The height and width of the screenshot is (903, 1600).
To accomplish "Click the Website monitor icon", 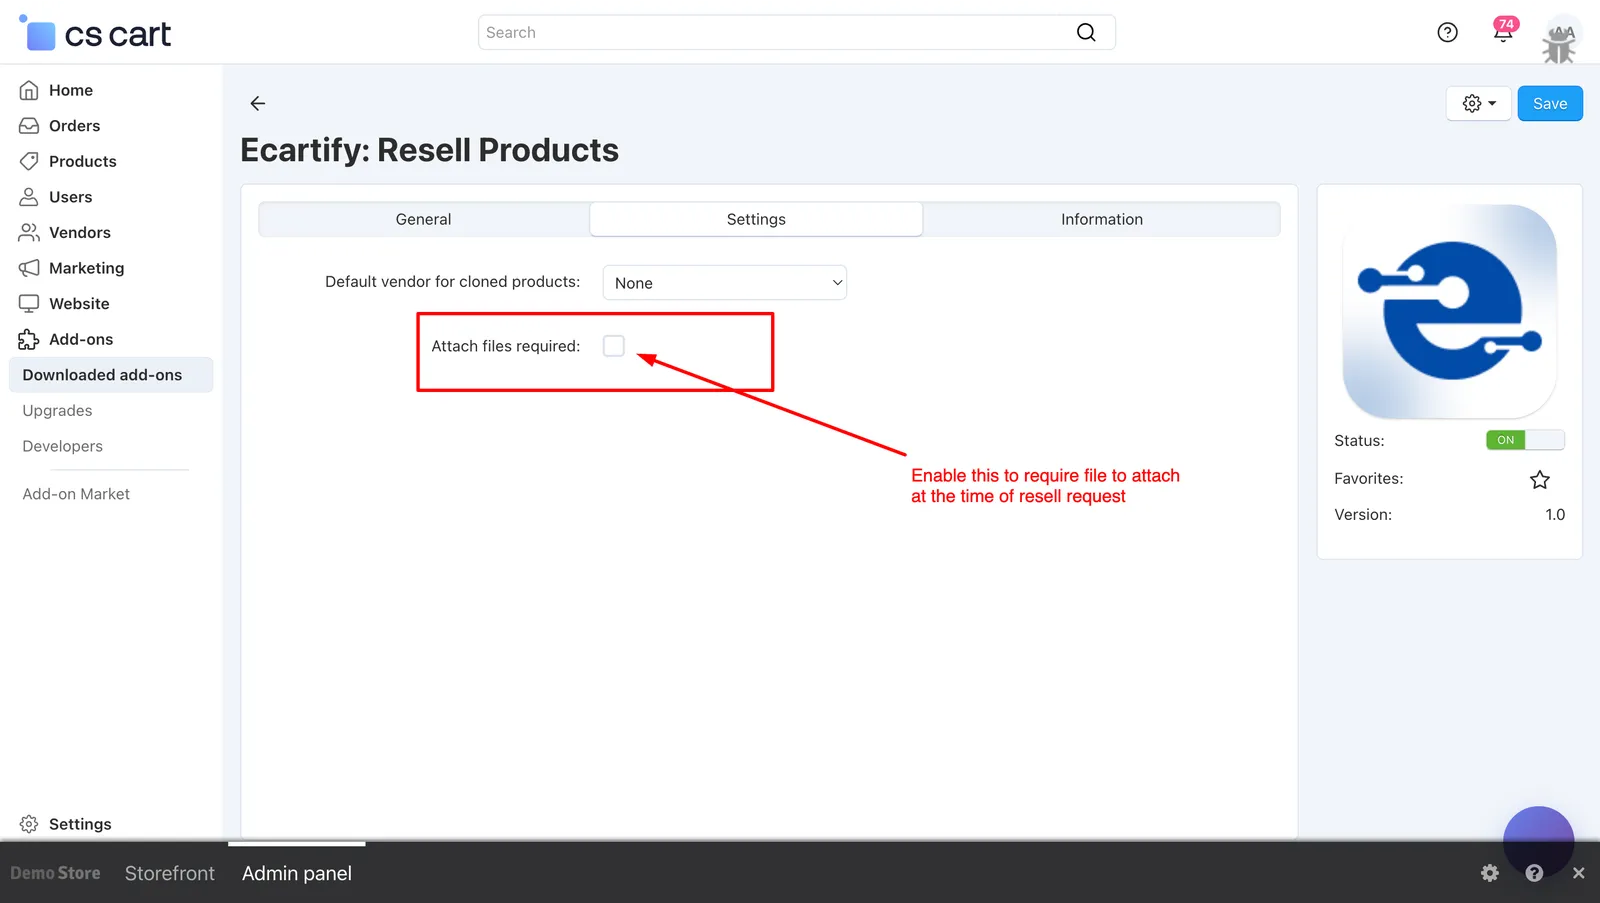I will tap(29, 304).
